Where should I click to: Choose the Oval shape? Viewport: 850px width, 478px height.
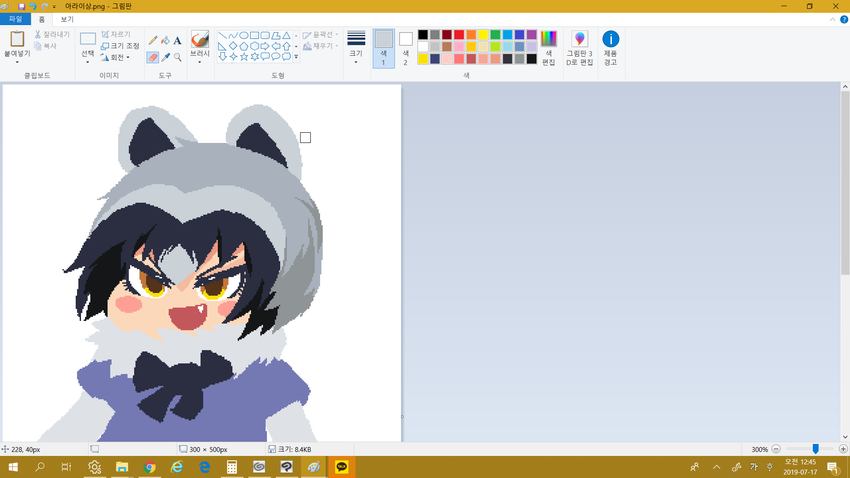(x=244, y=35)
